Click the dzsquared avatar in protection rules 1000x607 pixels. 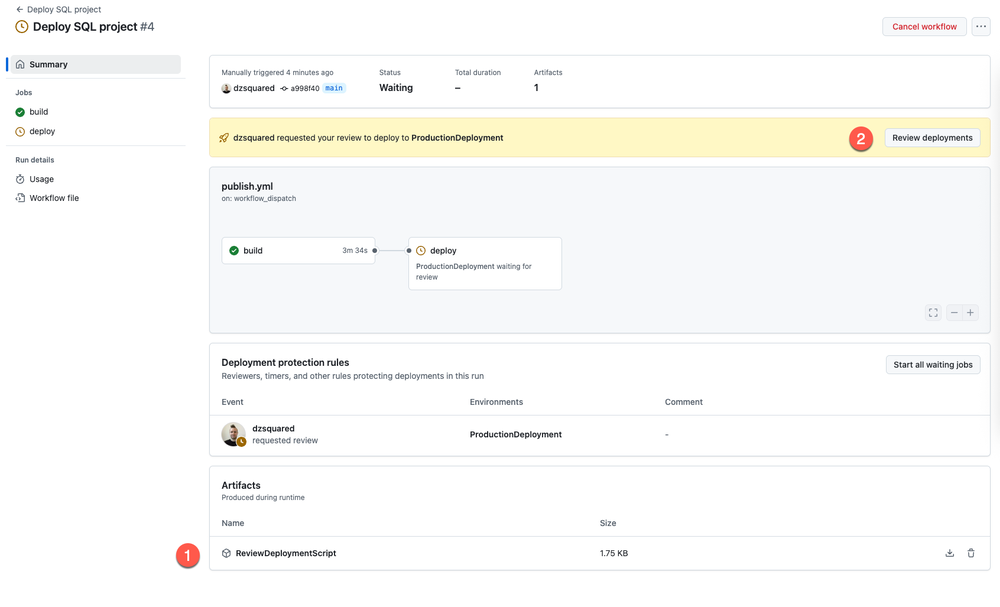(x=233, y=434)
